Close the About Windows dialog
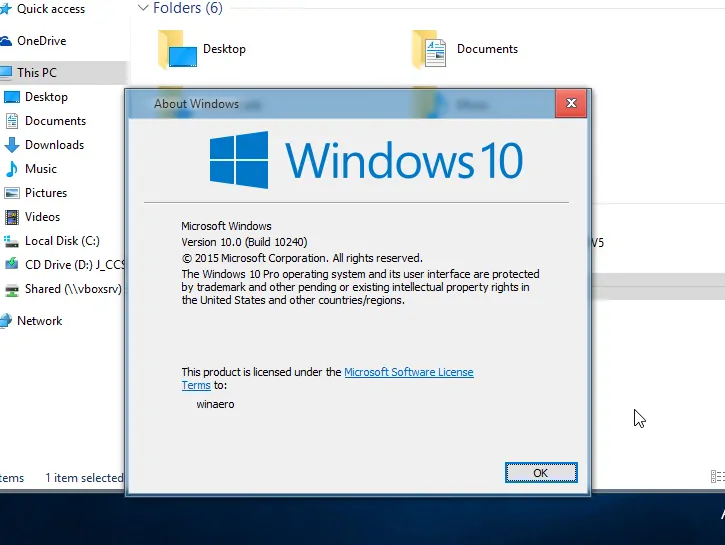 pyautogui.click(x=571, y=103)
